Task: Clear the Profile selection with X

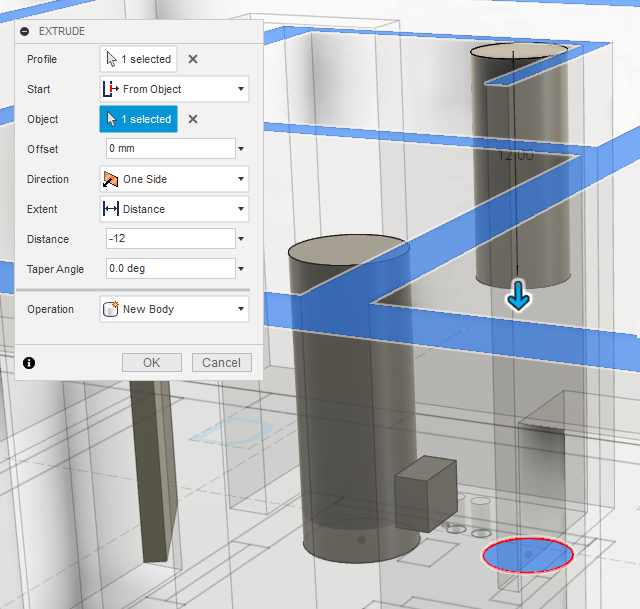Action: click(193, 59)
